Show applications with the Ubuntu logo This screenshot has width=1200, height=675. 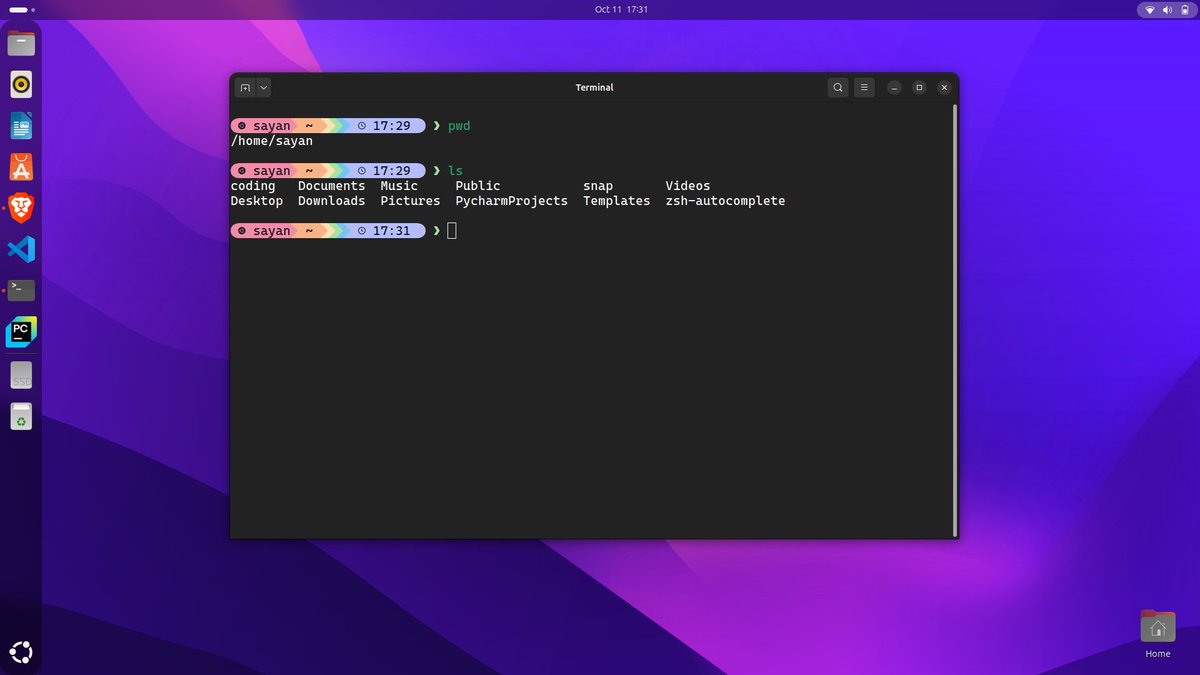click(x=21, y=652)
